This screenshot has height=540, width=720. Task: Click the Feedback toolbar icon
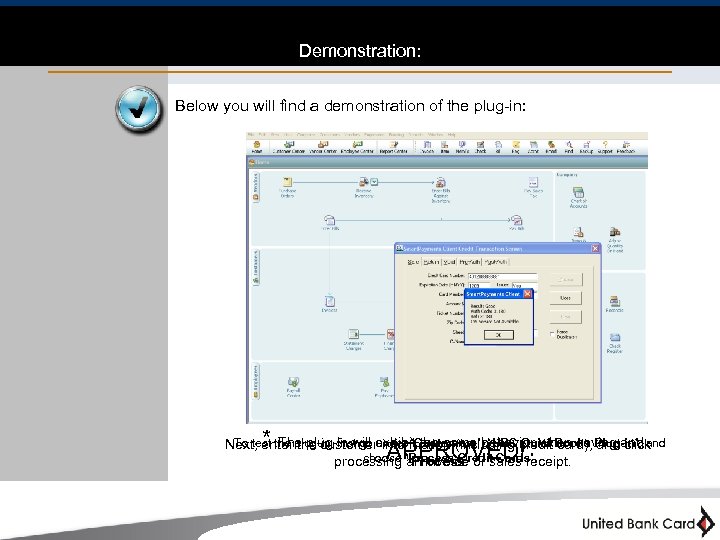626,147
